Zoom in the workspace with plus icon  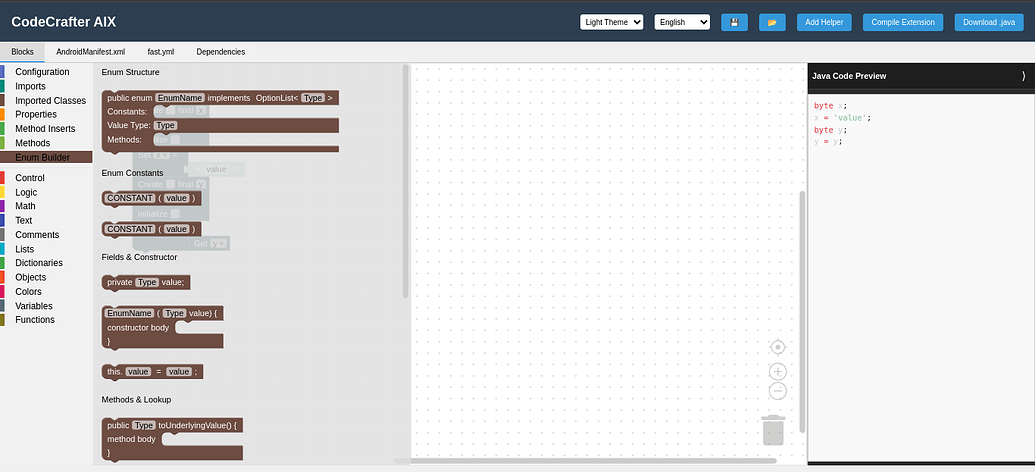(x=778, y=372)
